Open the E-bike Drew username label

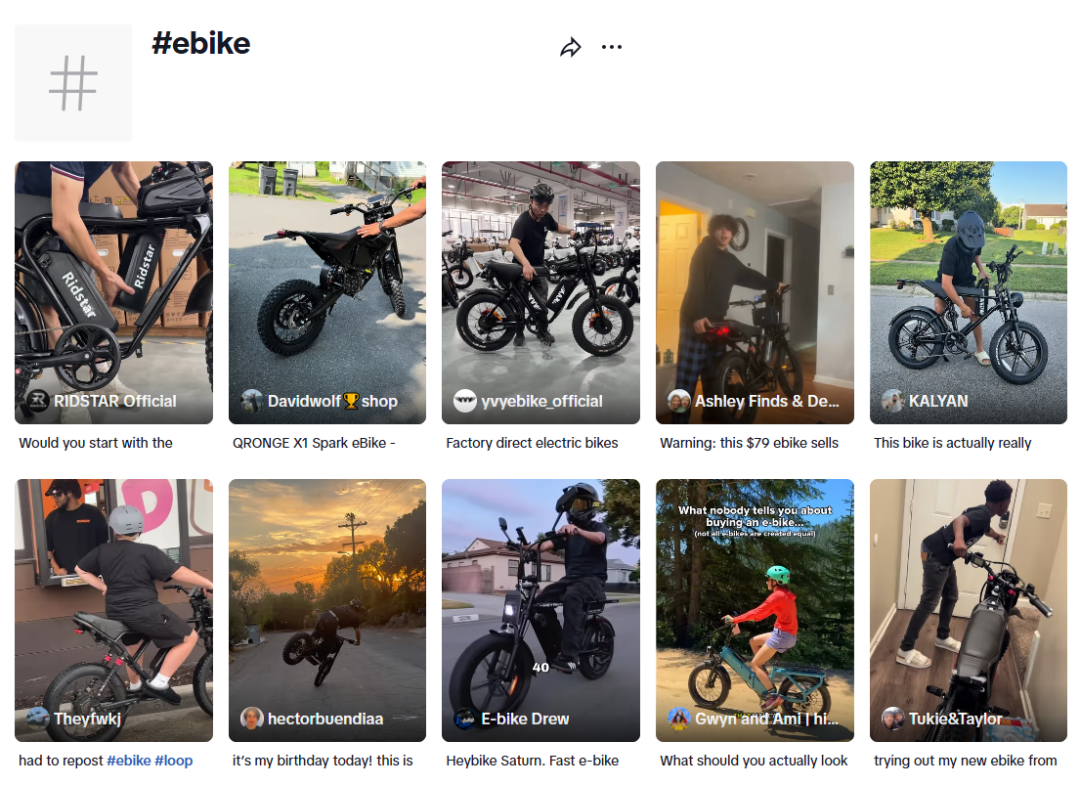(525, 718)
